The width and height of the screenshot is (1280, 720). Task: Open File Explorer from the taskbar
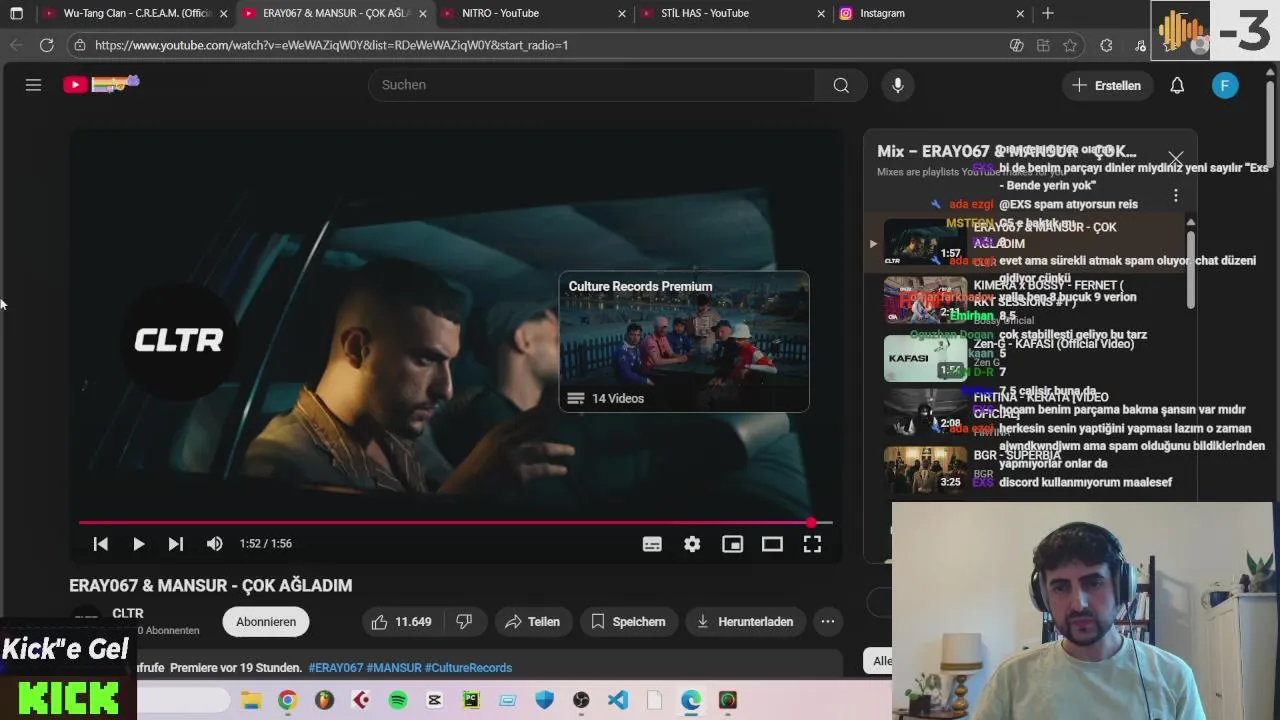tap(251, 700)
